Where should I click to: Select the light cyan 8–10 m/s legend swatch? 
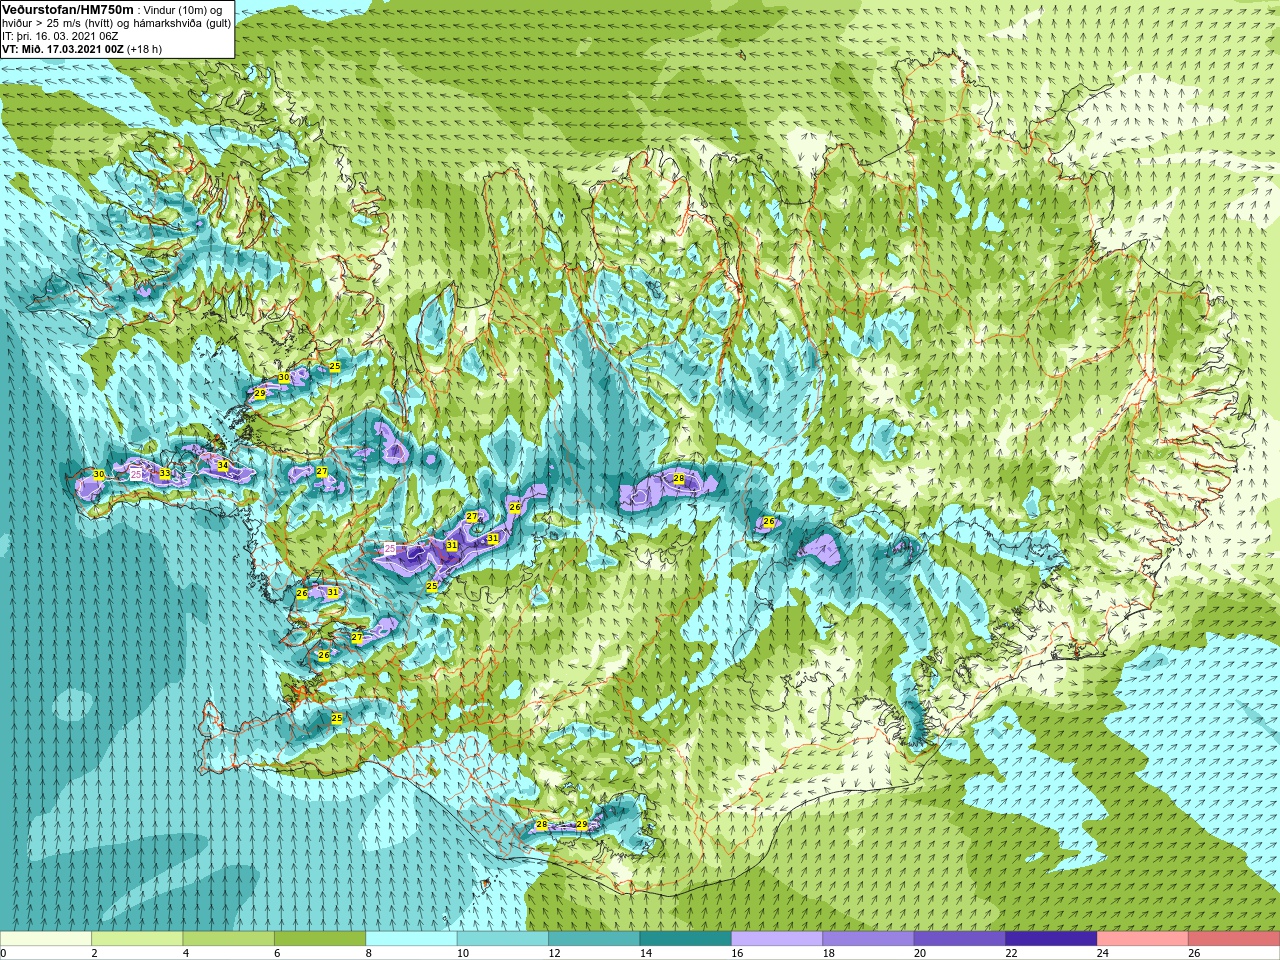point(411,939)
